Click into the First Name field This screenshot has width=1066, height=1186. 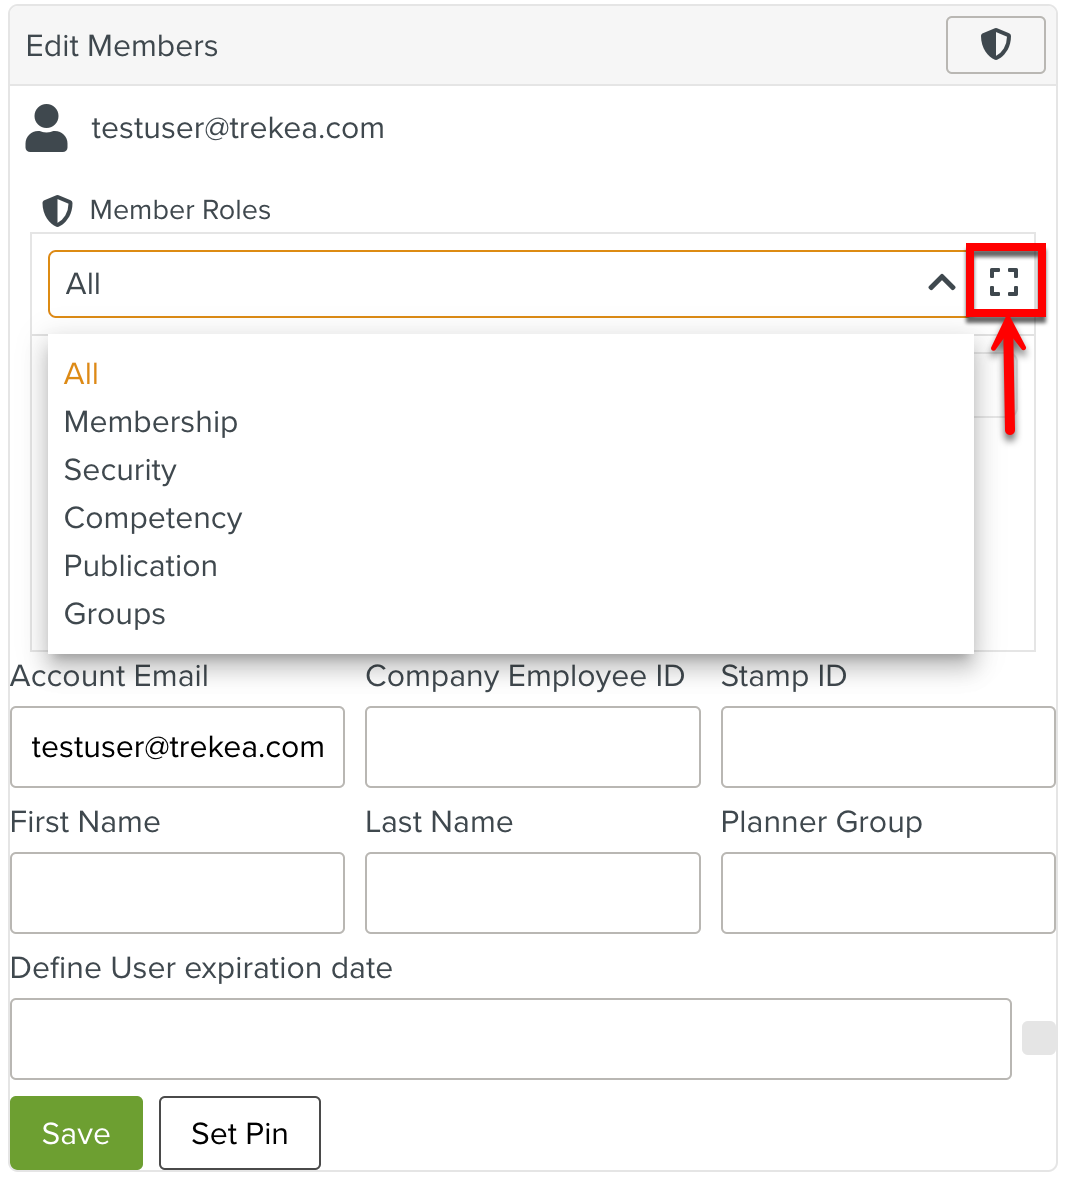coord(177,893)
